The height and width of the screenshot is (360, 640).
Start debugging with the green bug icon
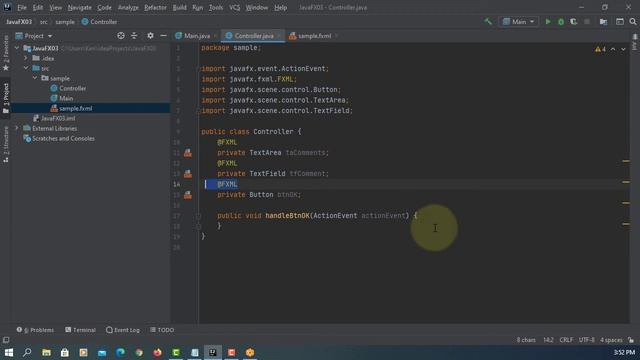tap(561, 22)
